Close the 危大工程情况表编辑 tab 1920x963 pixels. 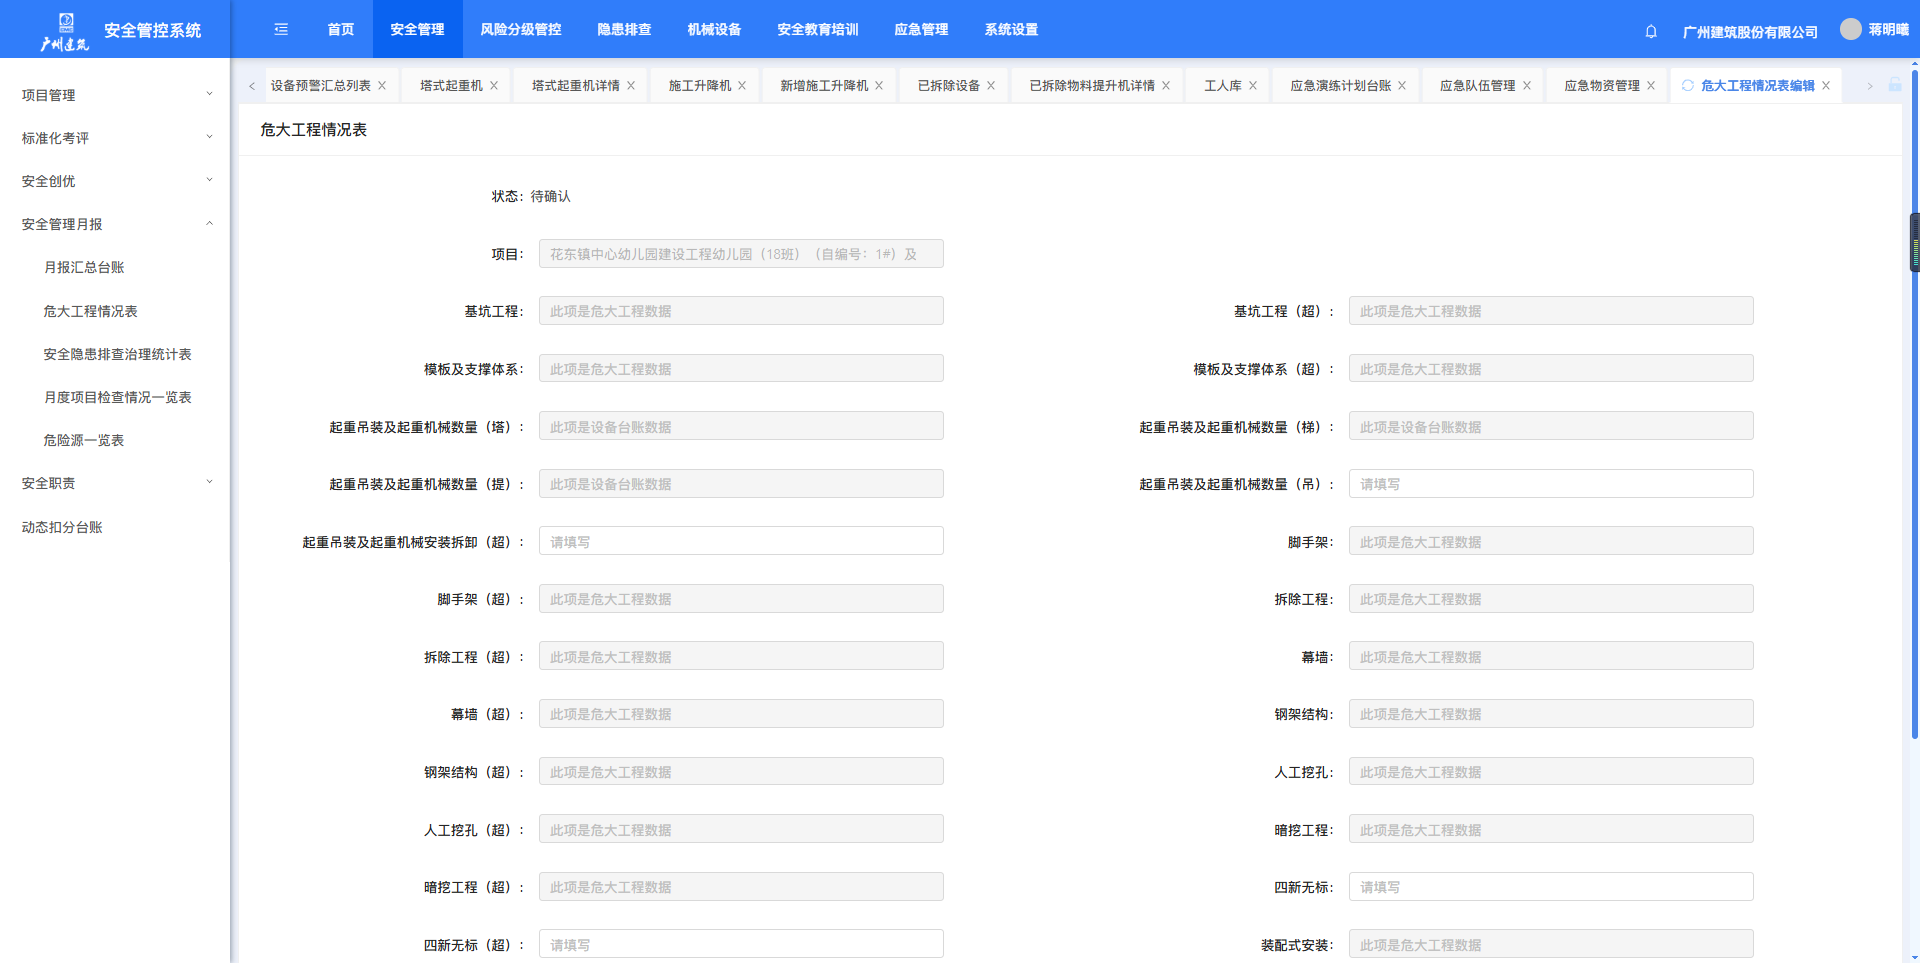click(1826, 86)
